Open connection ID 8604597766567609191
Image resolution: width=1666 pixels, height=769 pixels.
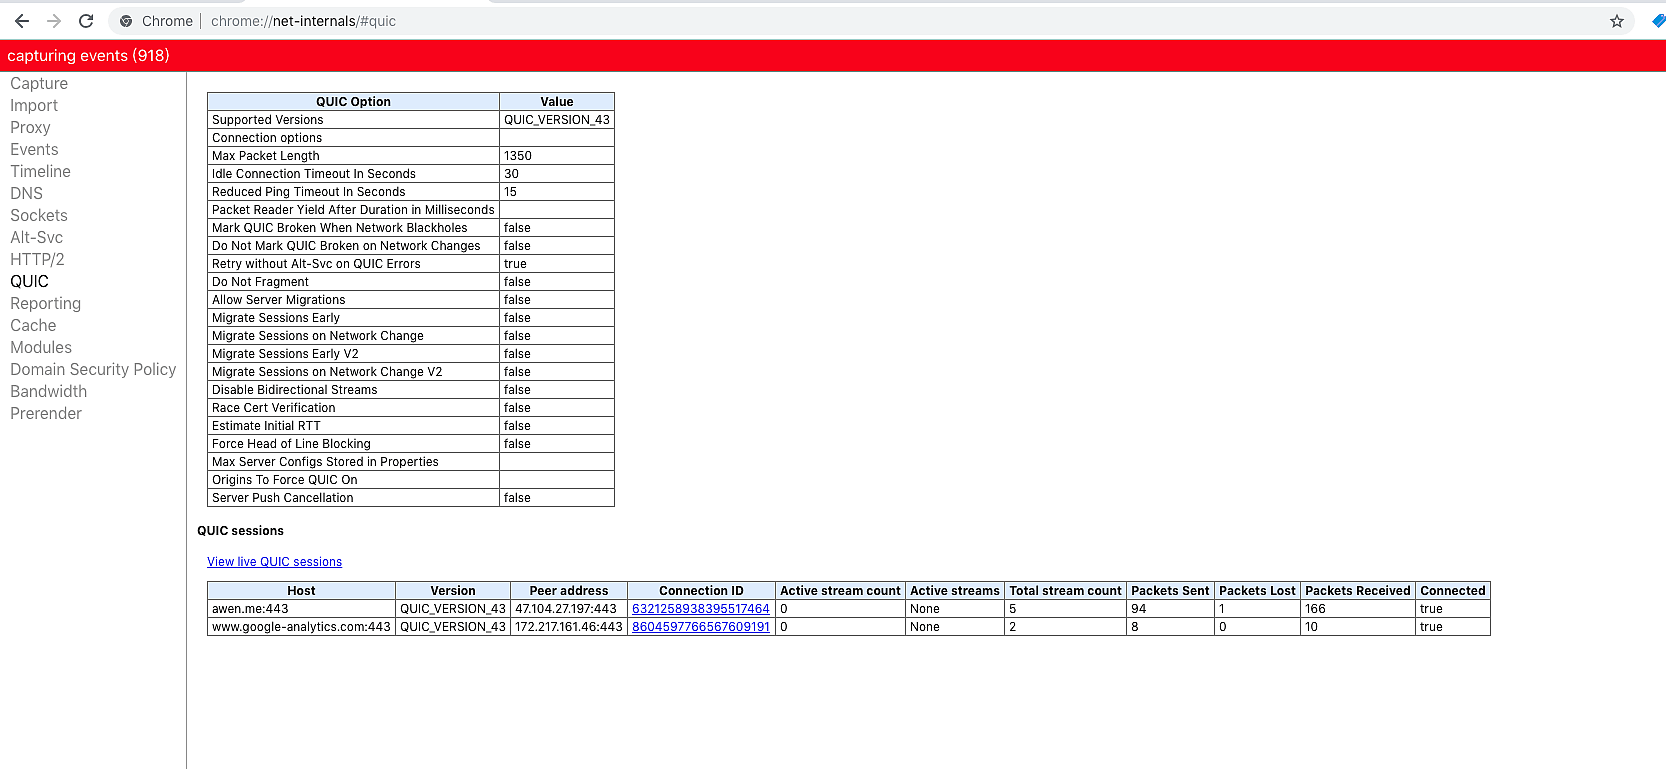pos(700,627)
